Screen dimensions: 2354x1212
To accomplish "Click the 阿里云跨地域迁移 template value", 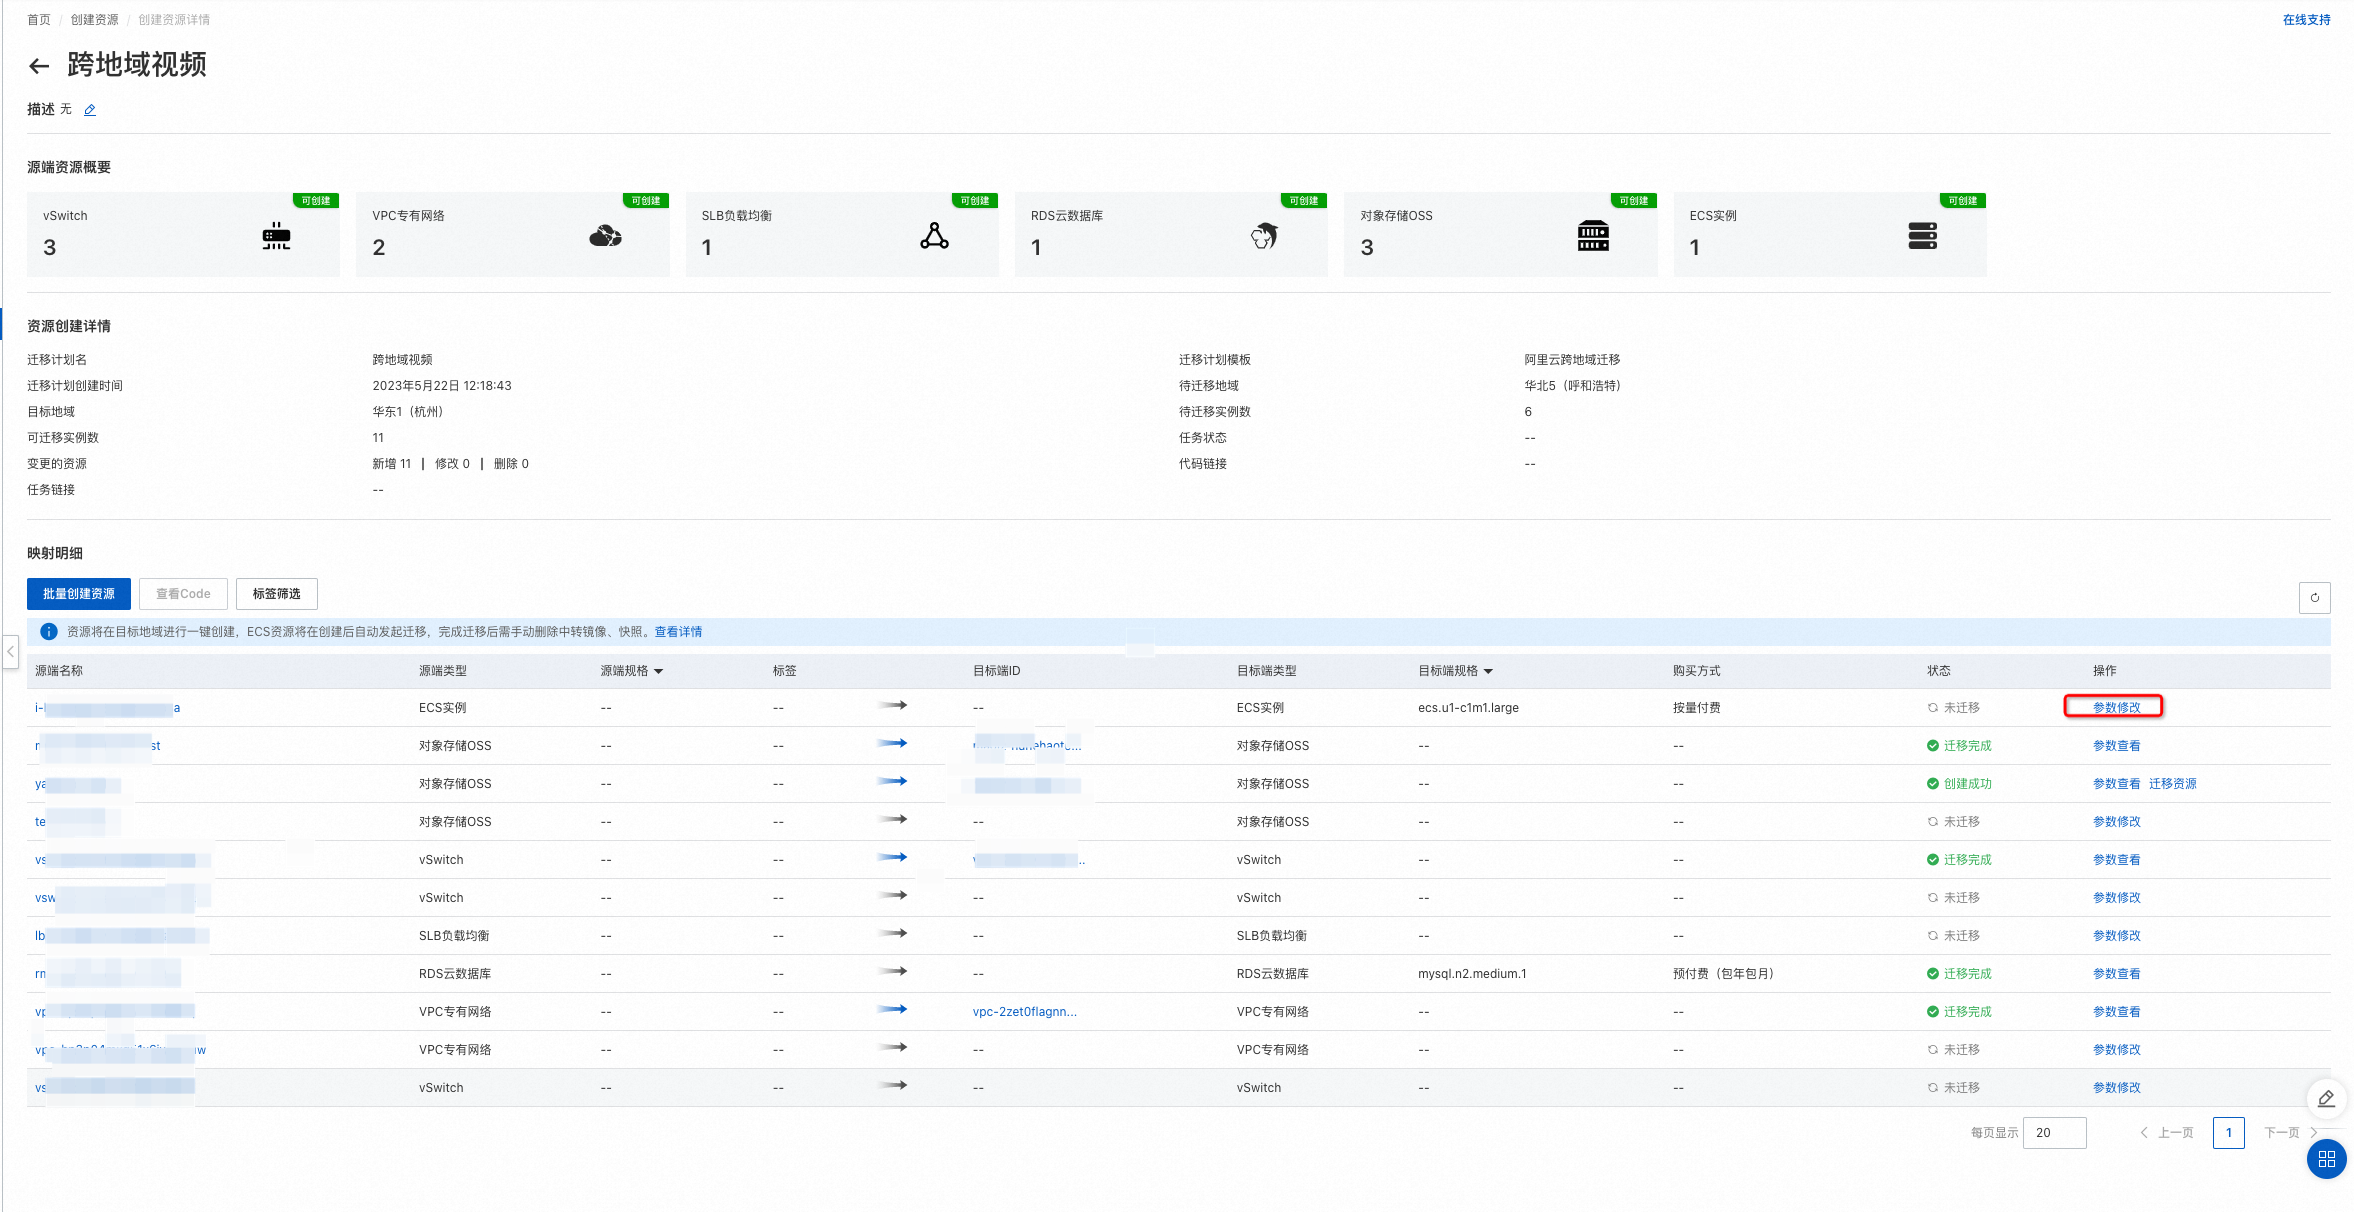I will tap(1572, 360).
